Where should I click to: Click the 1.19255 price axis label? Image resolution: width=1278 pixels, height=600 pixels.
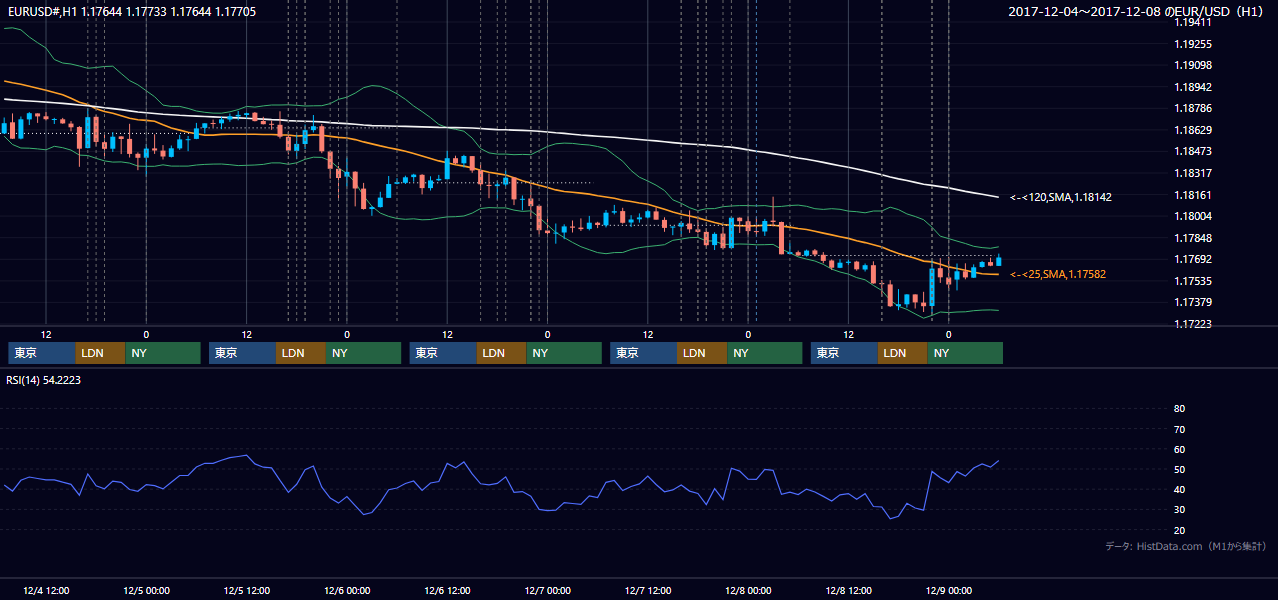(1192, 44)
